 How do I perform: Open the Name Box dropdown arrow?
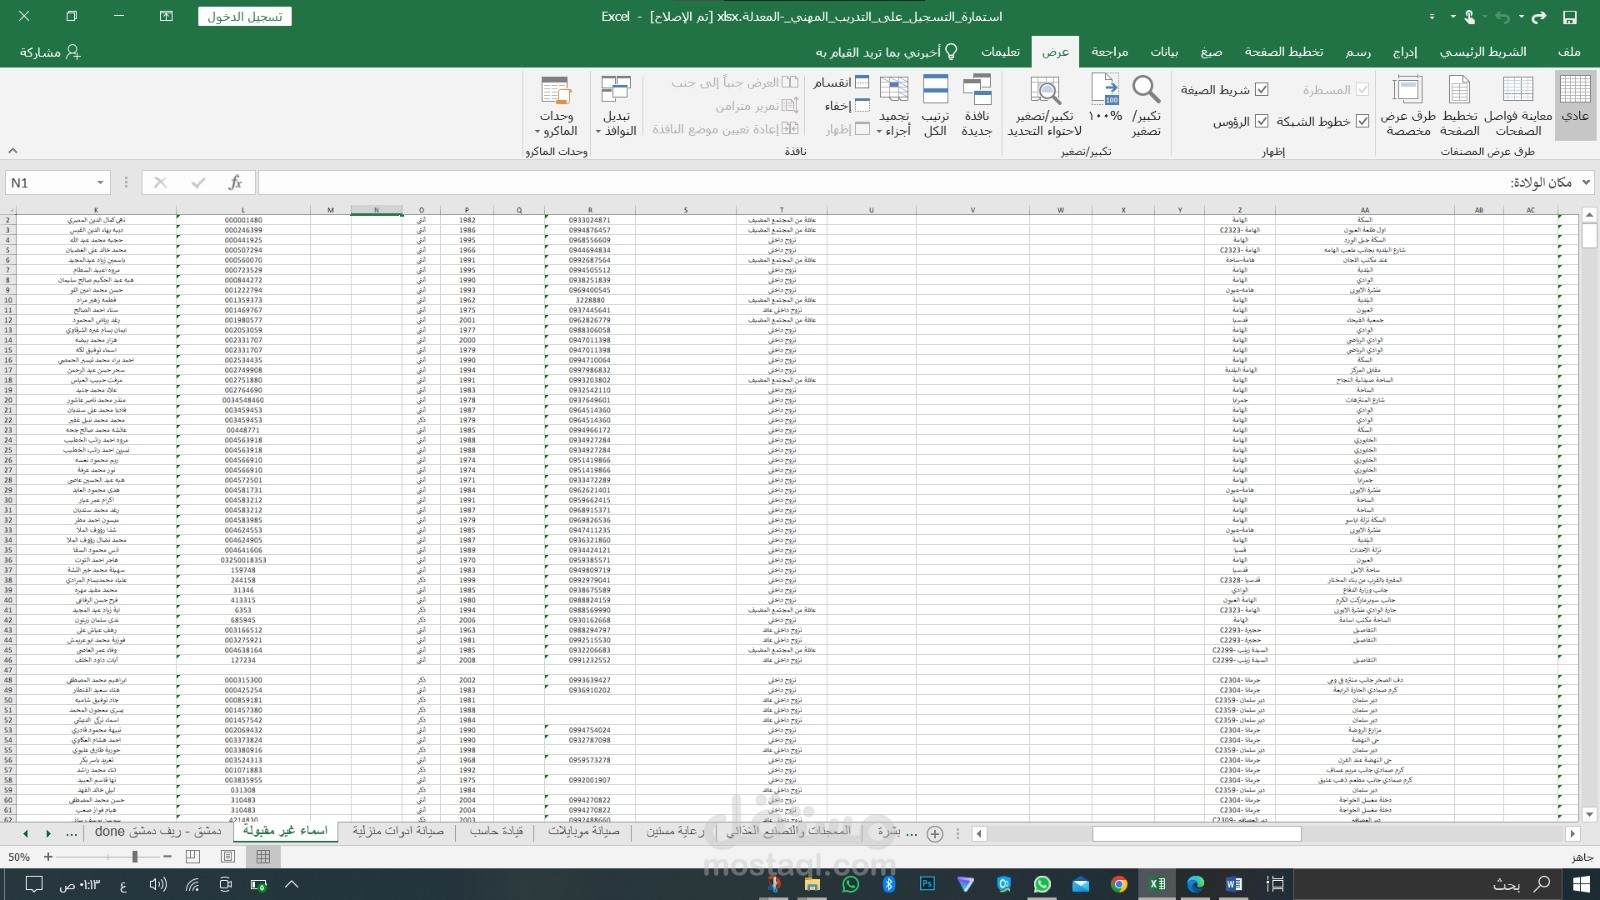(101, 182)
